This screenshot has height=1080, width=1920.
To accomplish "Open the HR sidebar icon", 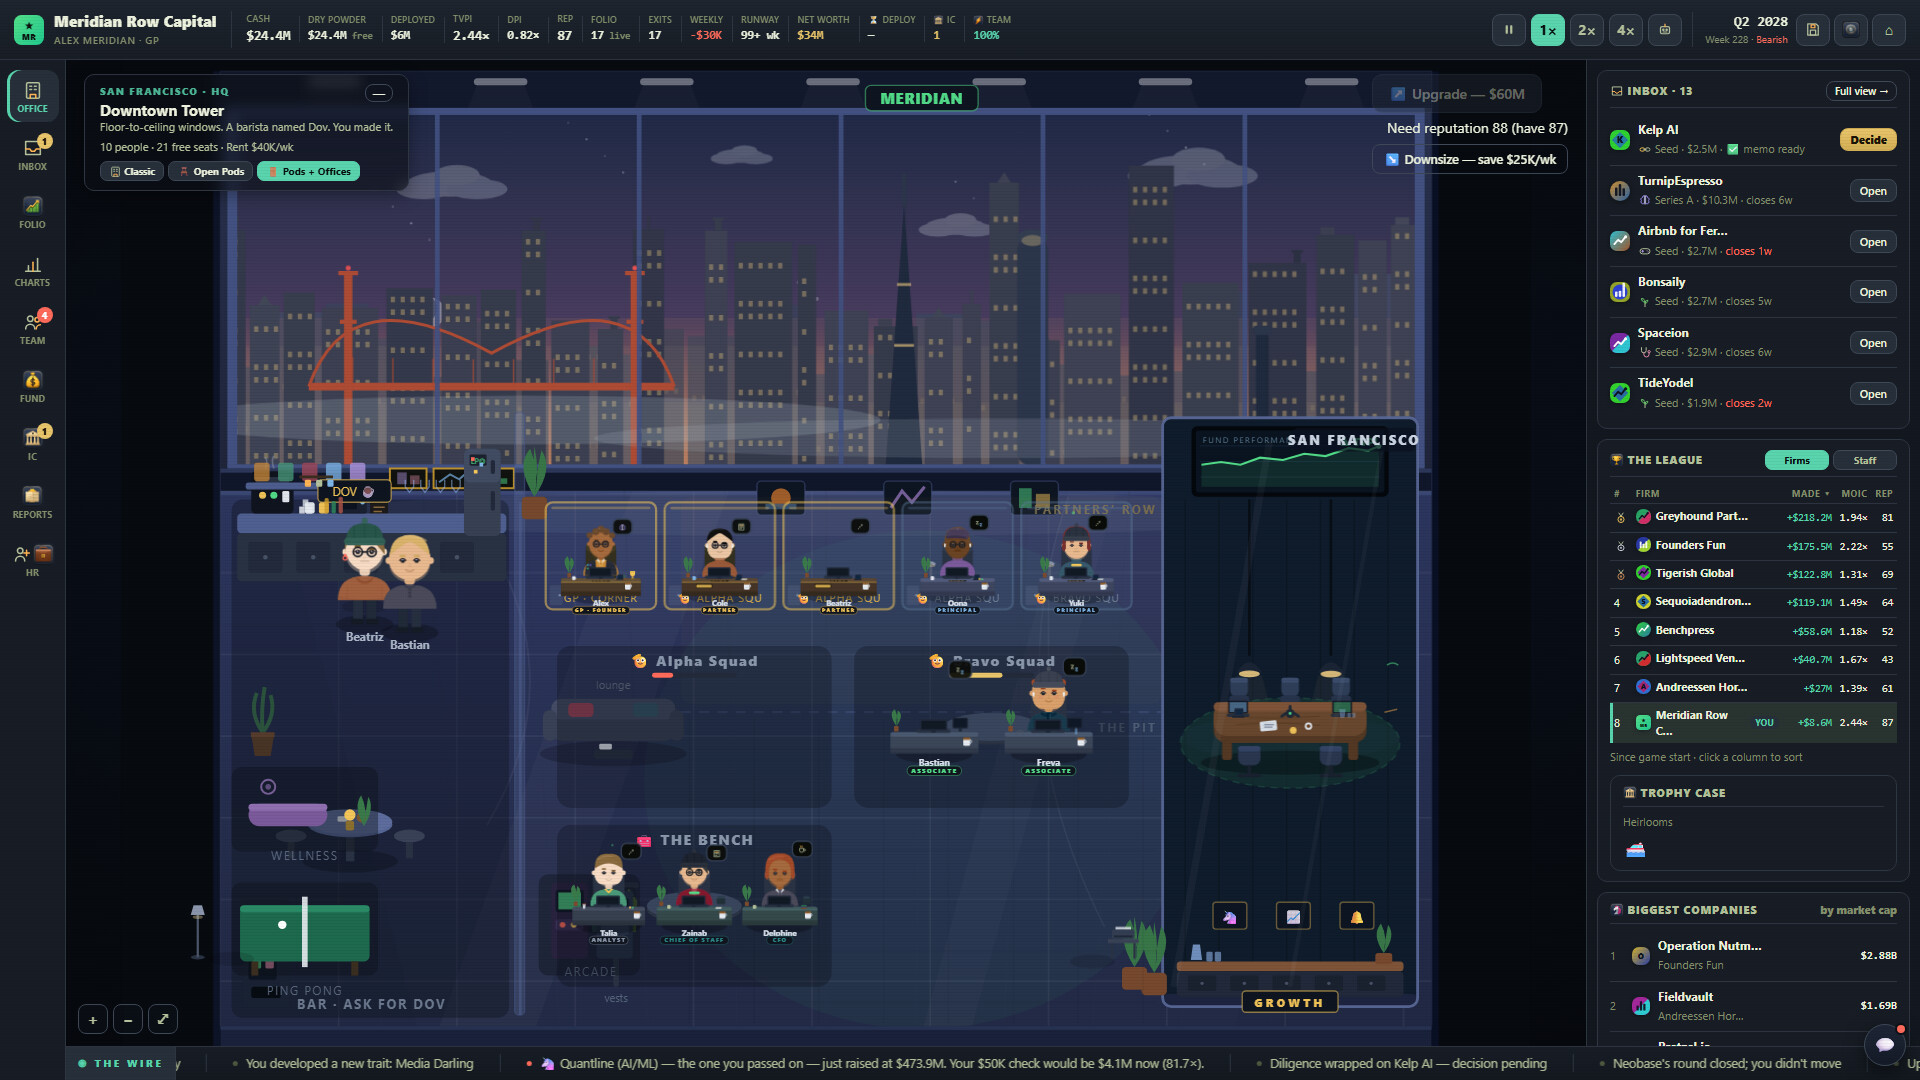I will point(32,560).
